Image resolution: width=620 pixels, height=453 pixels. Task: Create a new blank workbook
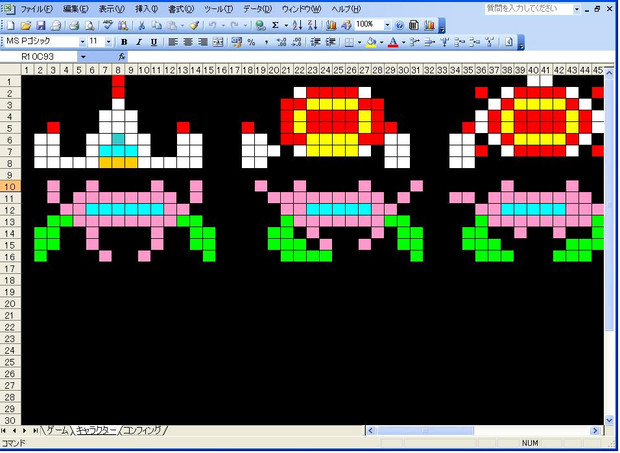coord(11,26)
